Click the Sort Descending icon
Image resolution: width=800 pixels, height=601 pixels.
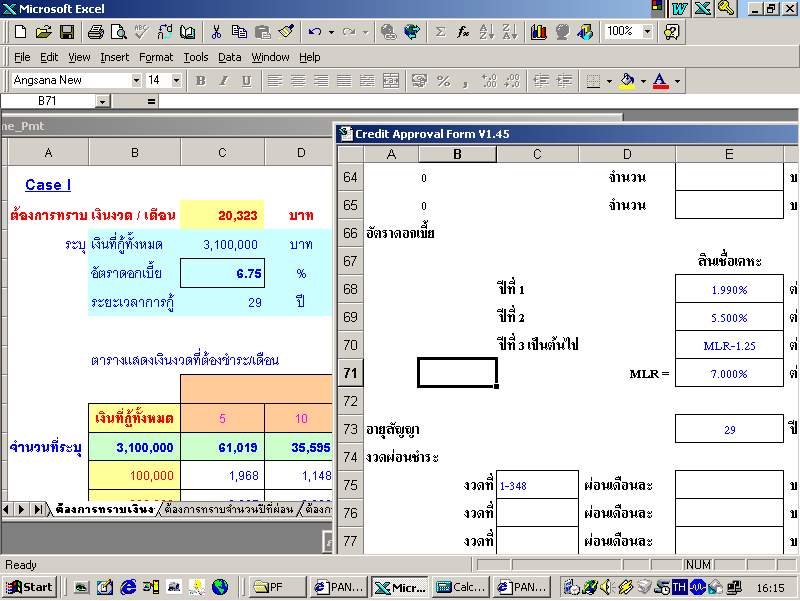click(509, 32)
